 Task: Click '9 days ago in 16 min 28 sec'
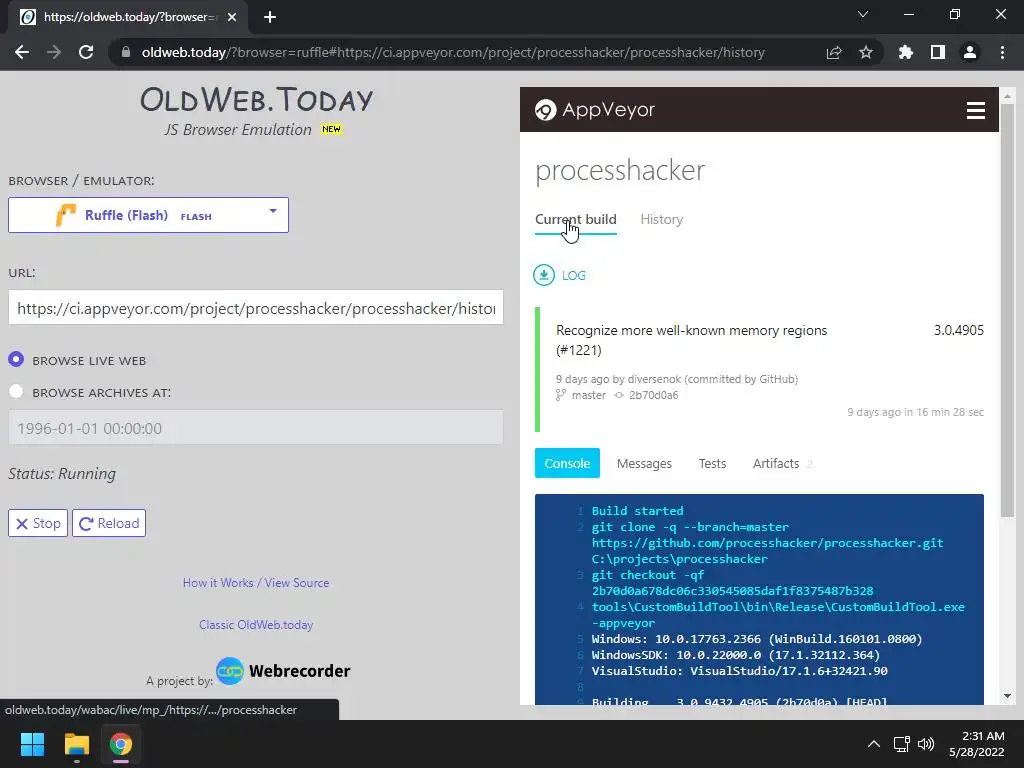915,412
